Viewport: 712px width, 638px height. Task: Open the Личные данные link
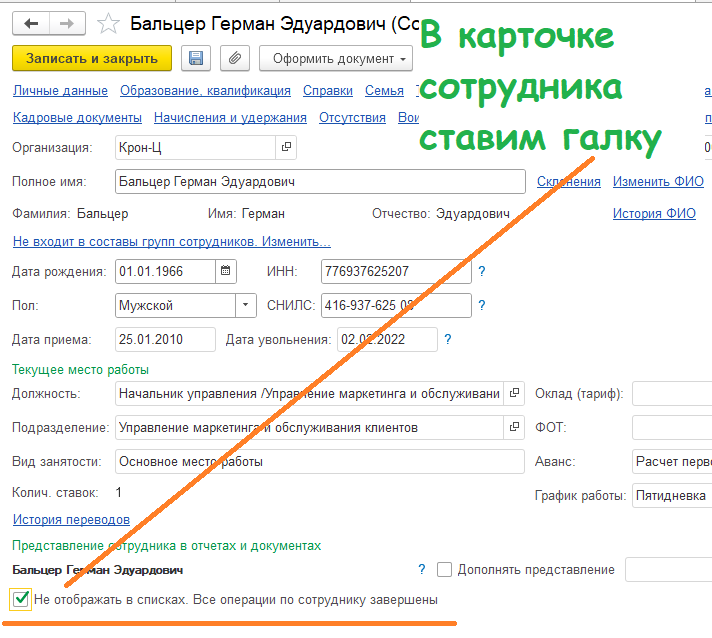click(x=60, y=91)
